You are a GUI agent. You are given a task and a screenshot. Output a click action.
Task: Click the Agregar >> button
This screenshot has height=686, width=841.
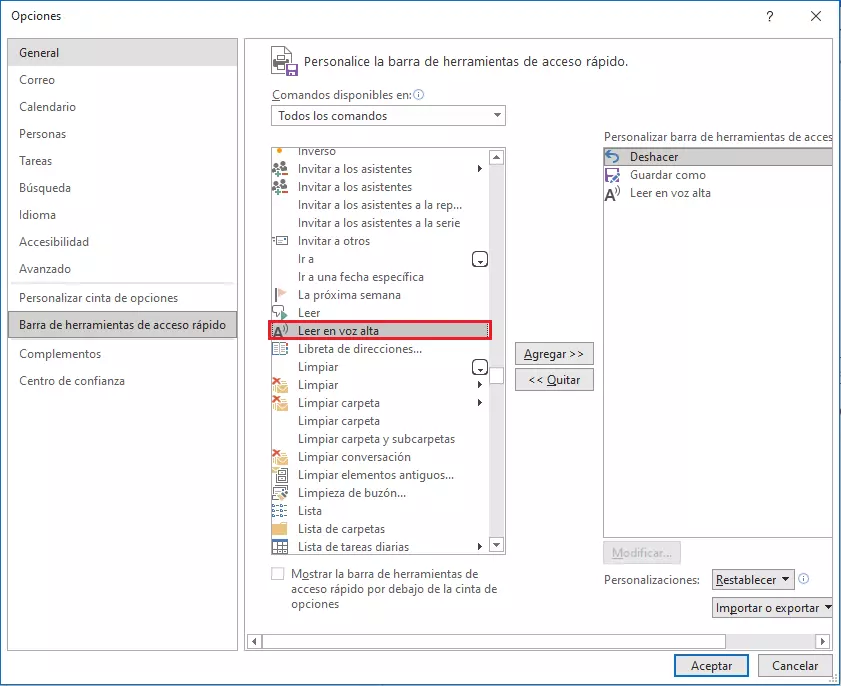click(554, 354)
